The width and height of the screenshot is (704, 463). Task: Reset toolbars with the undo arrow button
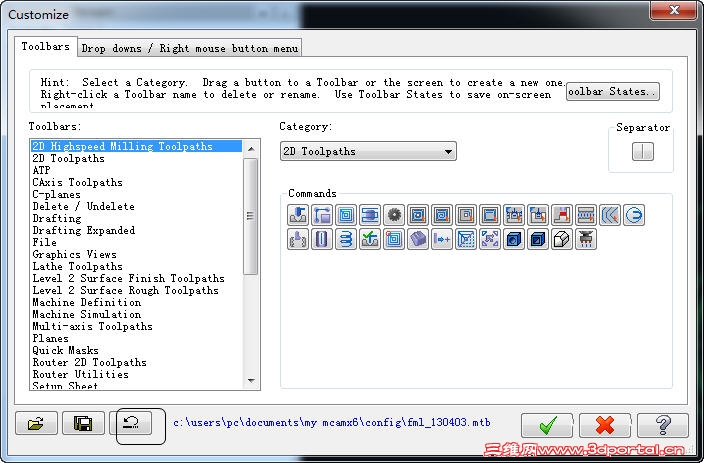[131, 423]
